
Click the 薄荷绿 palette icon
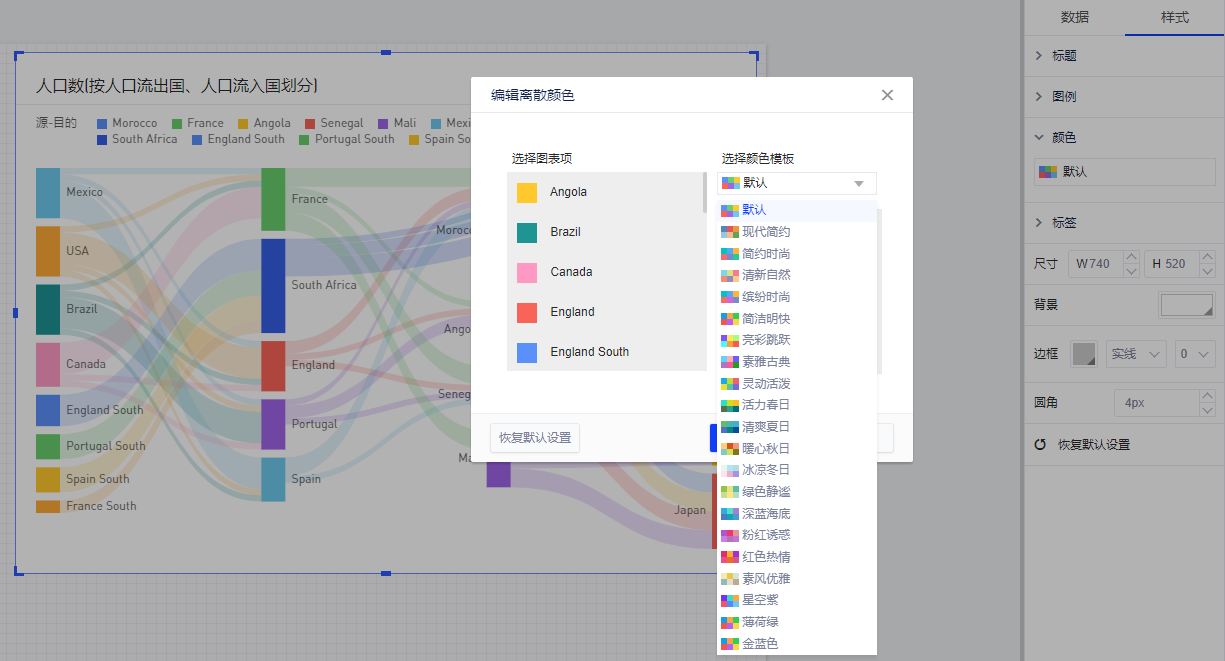coord(730,622)
